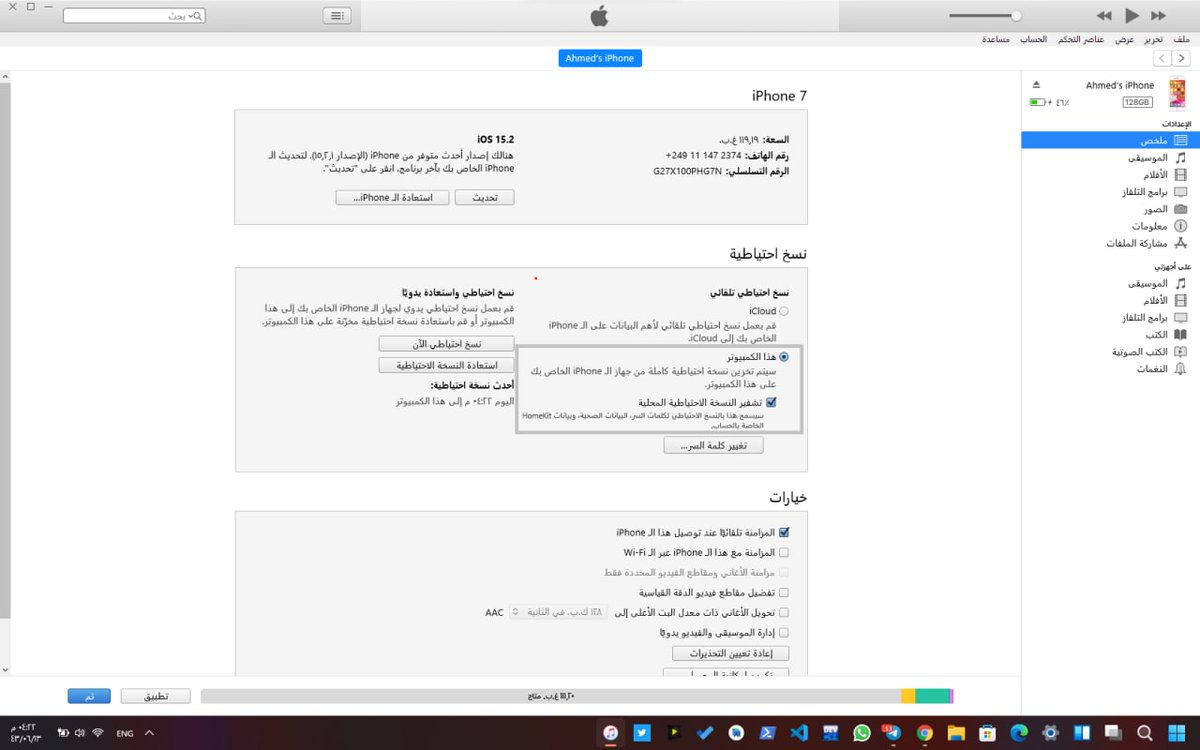Open File Explorer folder icon in taskbar
The height and width of the screenshot is (750, 1200).
(x=955, y=733)
